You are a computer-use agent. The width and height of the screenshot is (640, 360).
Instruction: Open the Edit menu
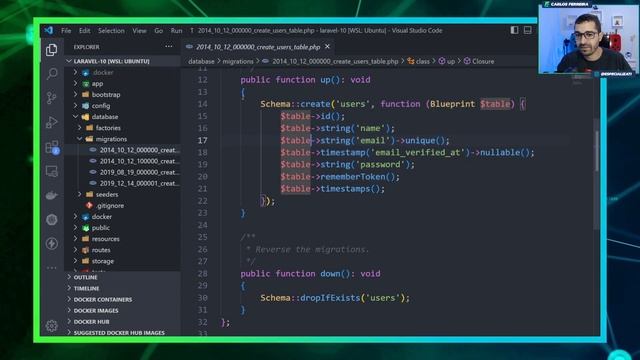coord(84,31)
